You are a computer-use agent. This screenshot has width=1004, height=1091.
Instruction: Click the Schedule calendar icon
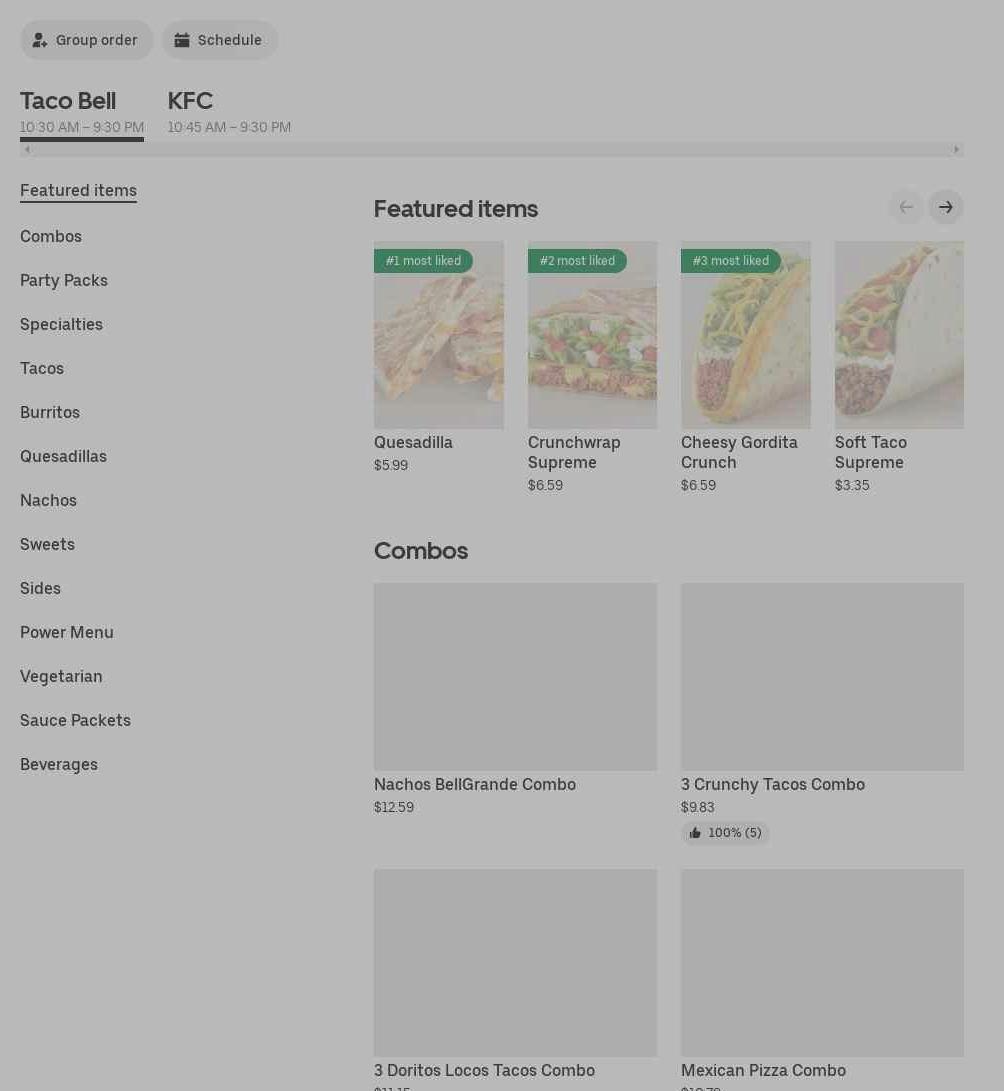point(182,40)
